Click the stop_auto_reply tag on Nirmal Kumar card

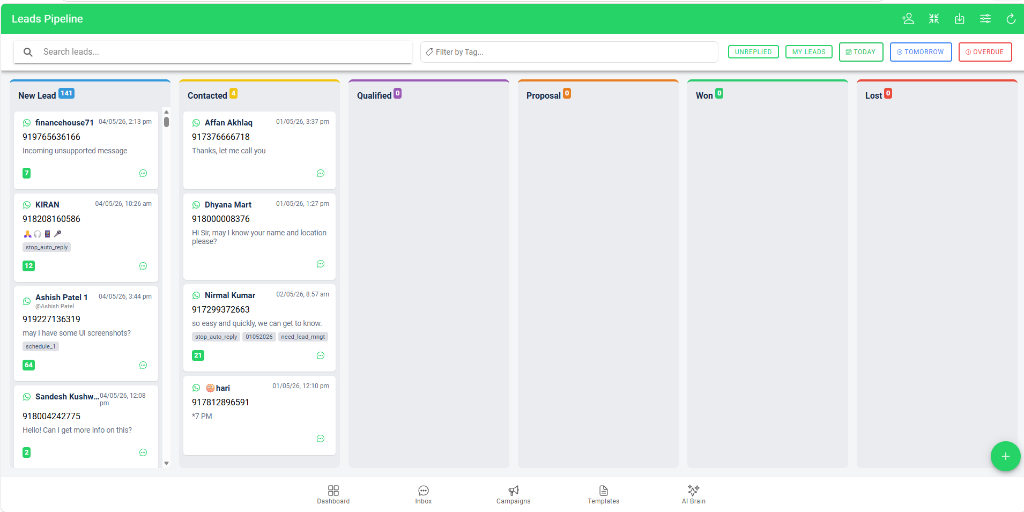tap(216, 337)
